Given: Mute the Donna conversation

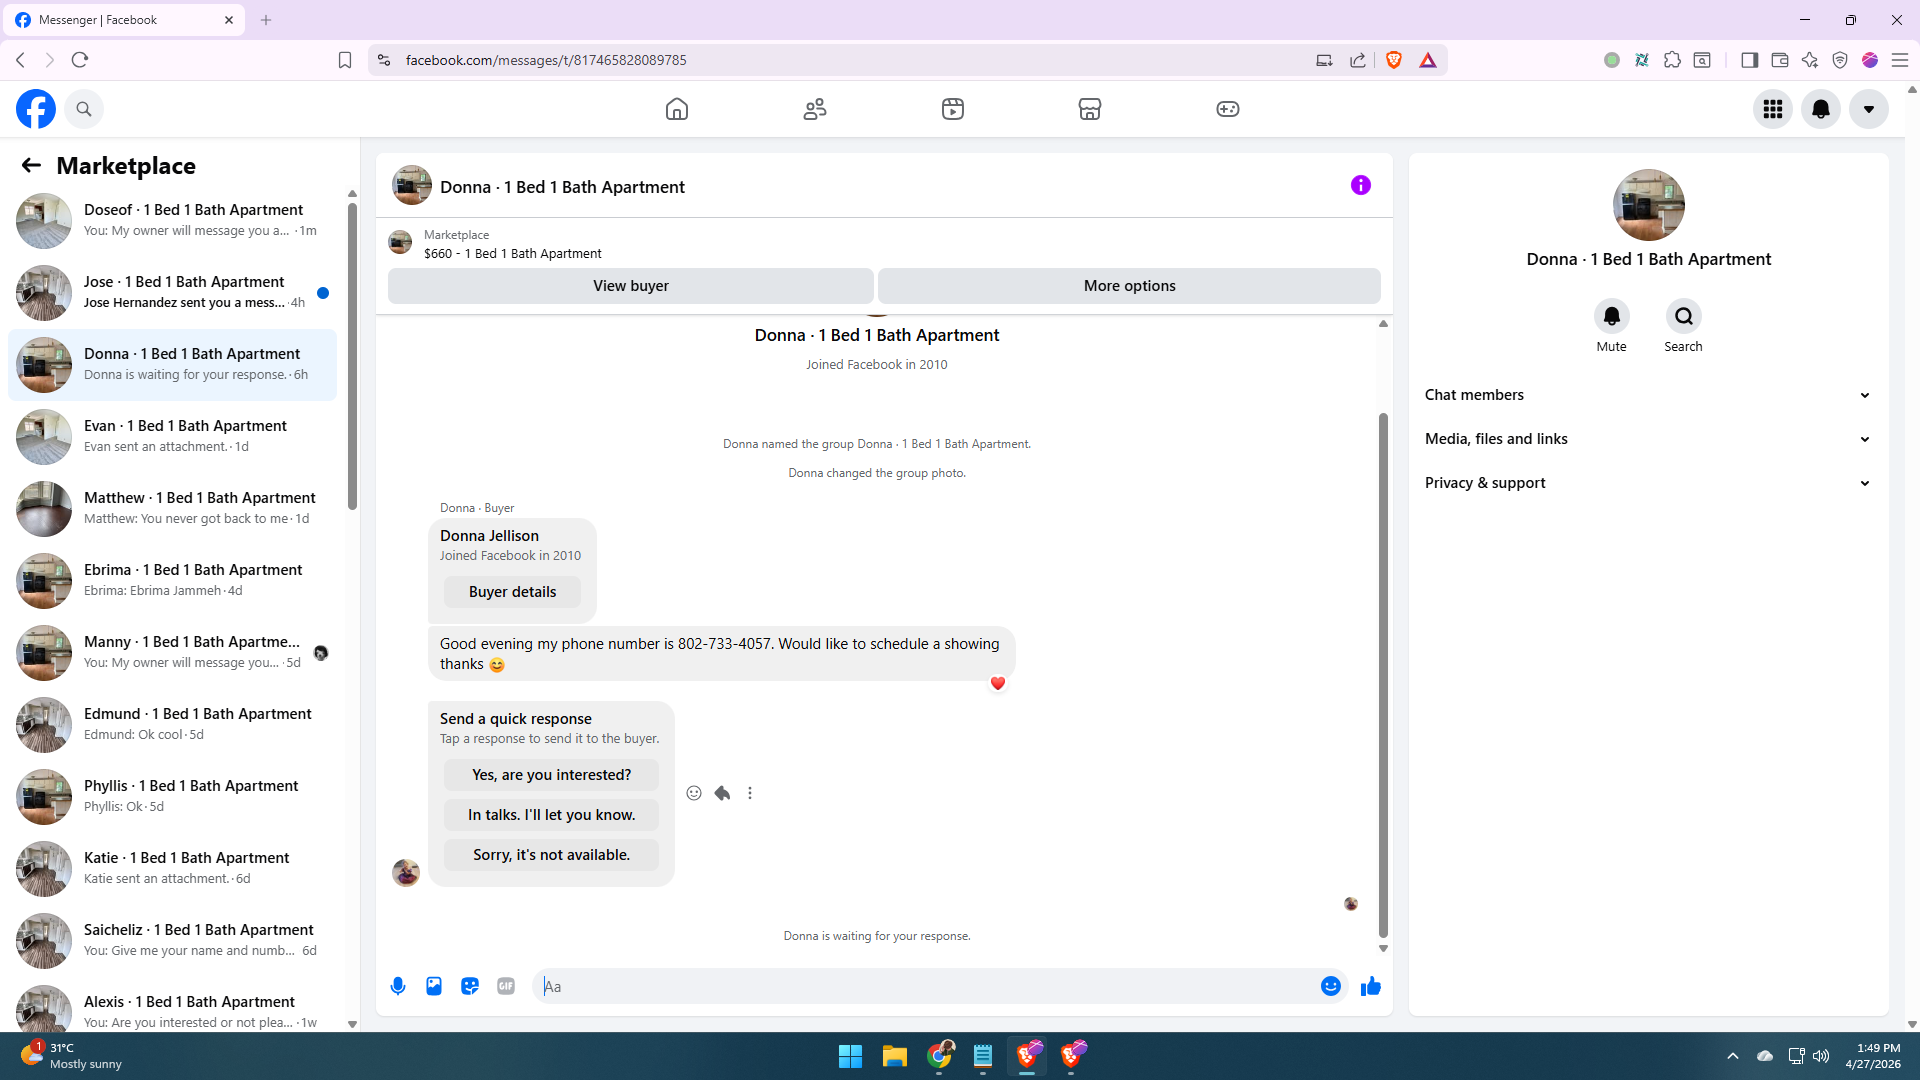Looking at the screenshot, I should [x=1612, y=316].
